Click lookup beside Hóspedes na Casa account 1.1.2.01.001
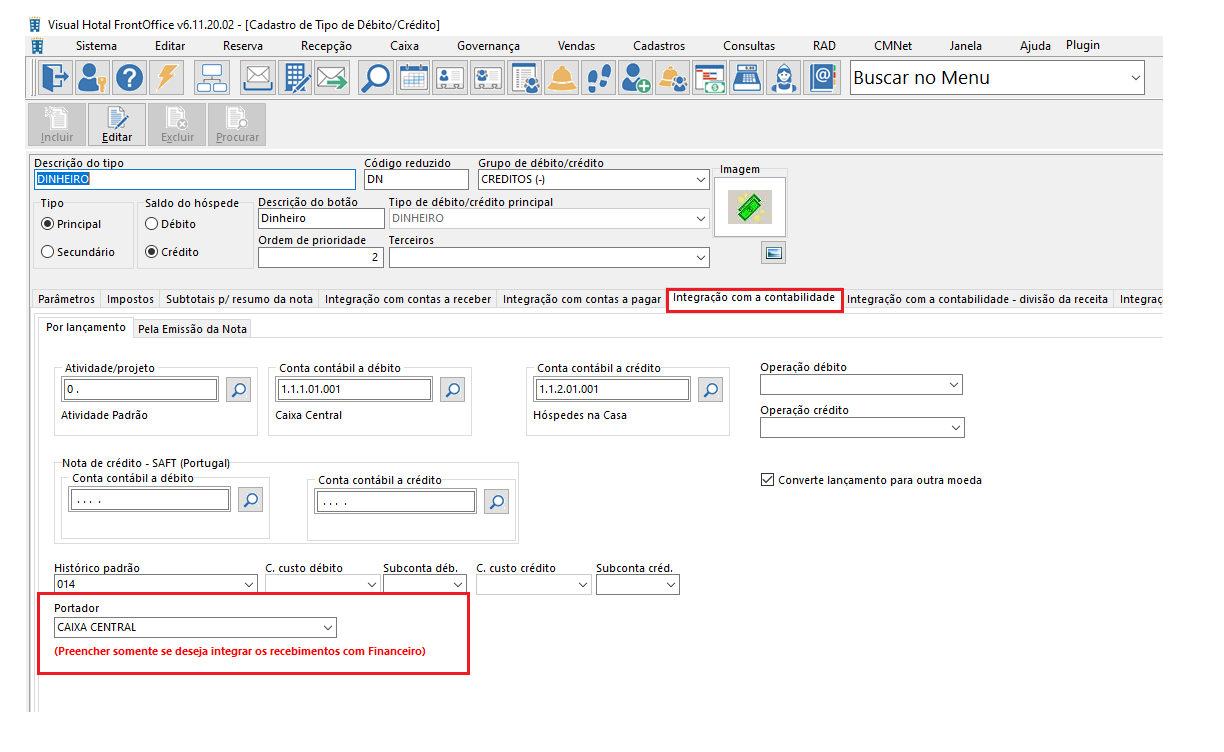 pyautogui.click(x=710, y=390)
